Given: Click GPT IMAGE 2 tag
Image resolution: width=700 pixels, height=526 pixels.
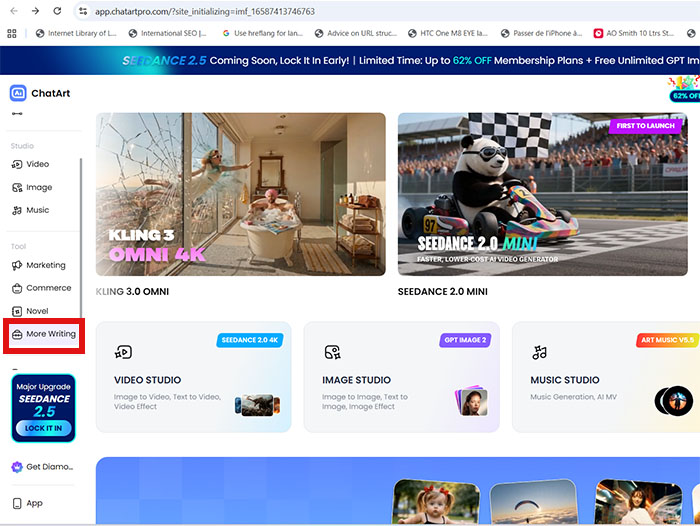Looking at the screenshot, I should (x=465, y=340).
